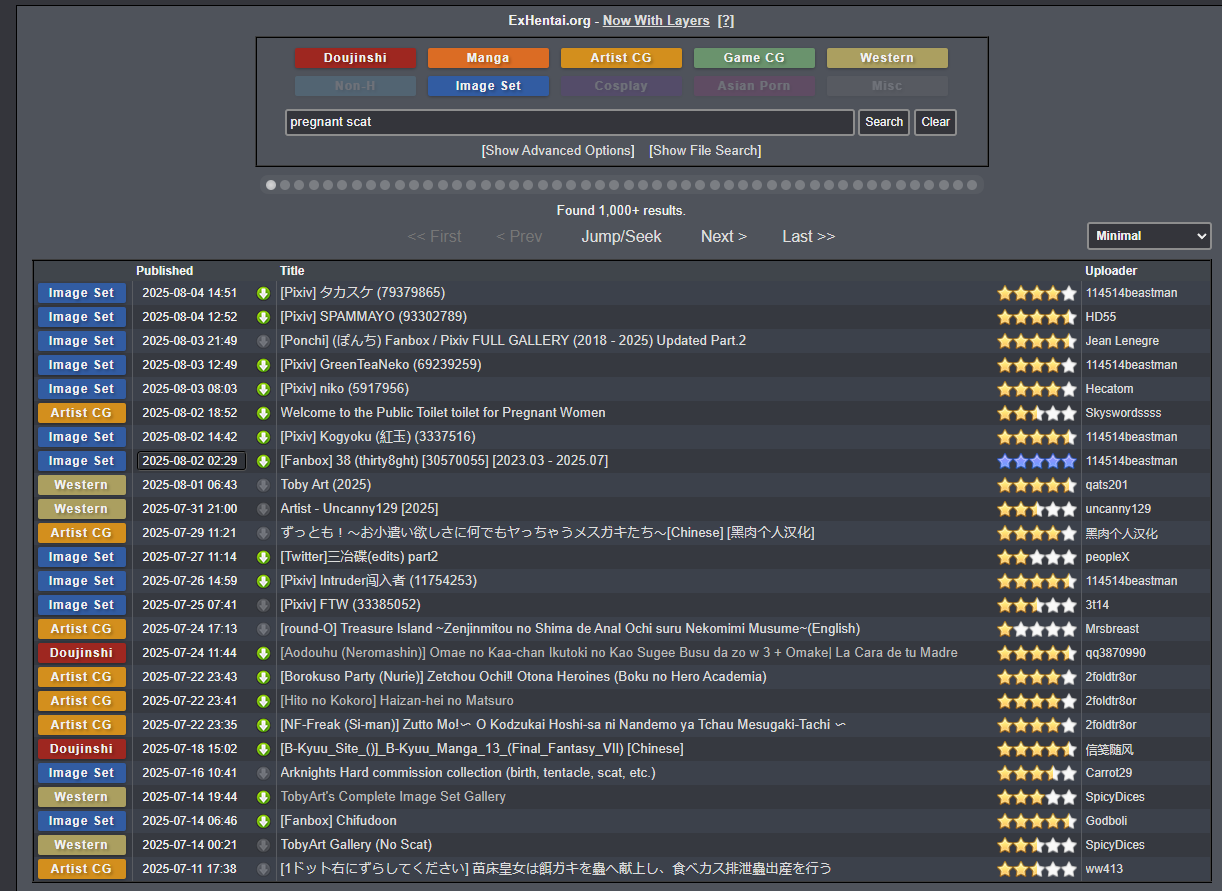
Task: Click download arrow beside 2025-07-22 23:43
Action: tap(264, 677)
